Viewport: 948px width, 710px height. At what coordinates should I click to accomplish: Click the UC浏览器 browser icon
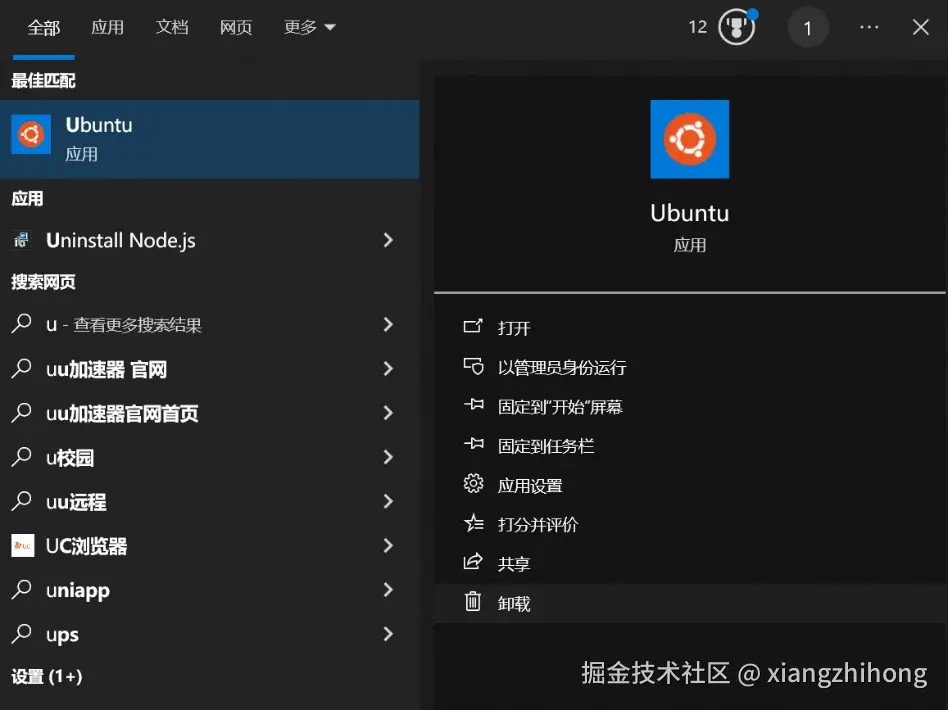pos(23,546)
